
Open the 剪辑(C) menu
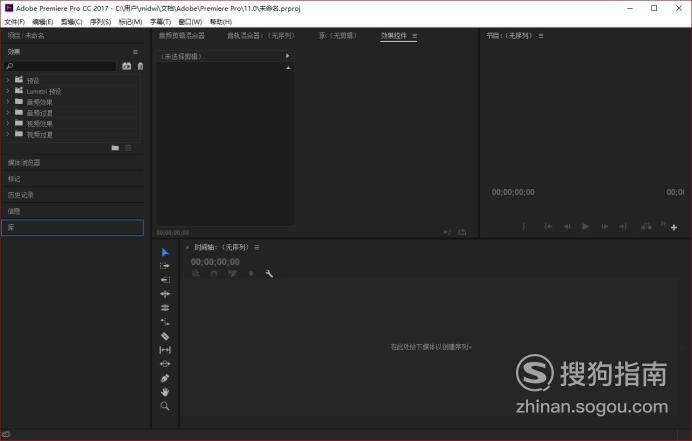[x=71, y=22]
